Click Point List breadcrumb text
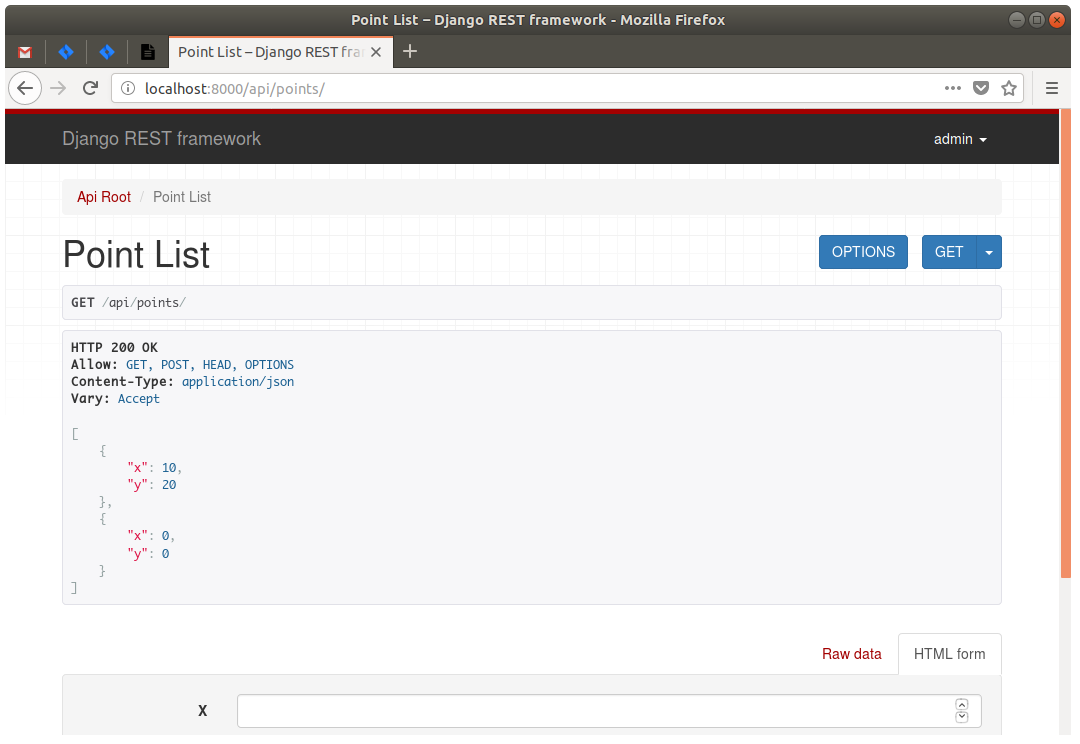 pyautogui.click(x=182, y=197)
